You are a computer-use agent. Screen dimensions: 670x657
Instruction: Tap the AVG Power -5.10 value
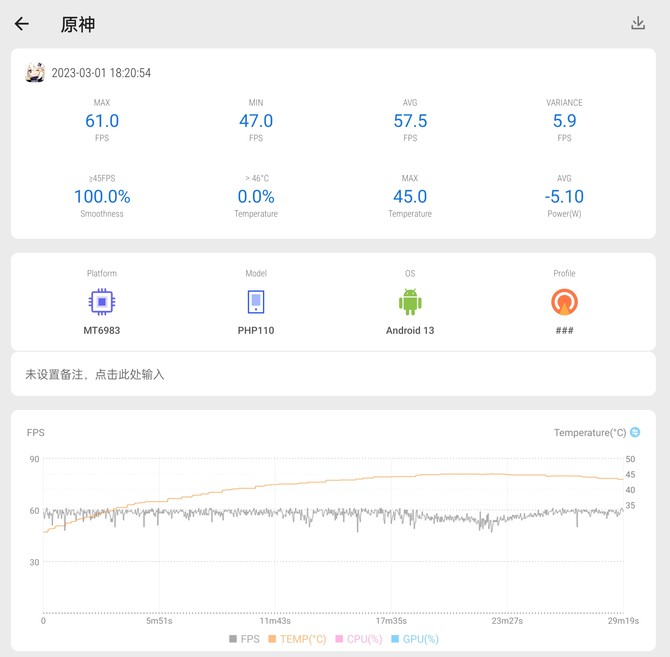coord(564,197)
